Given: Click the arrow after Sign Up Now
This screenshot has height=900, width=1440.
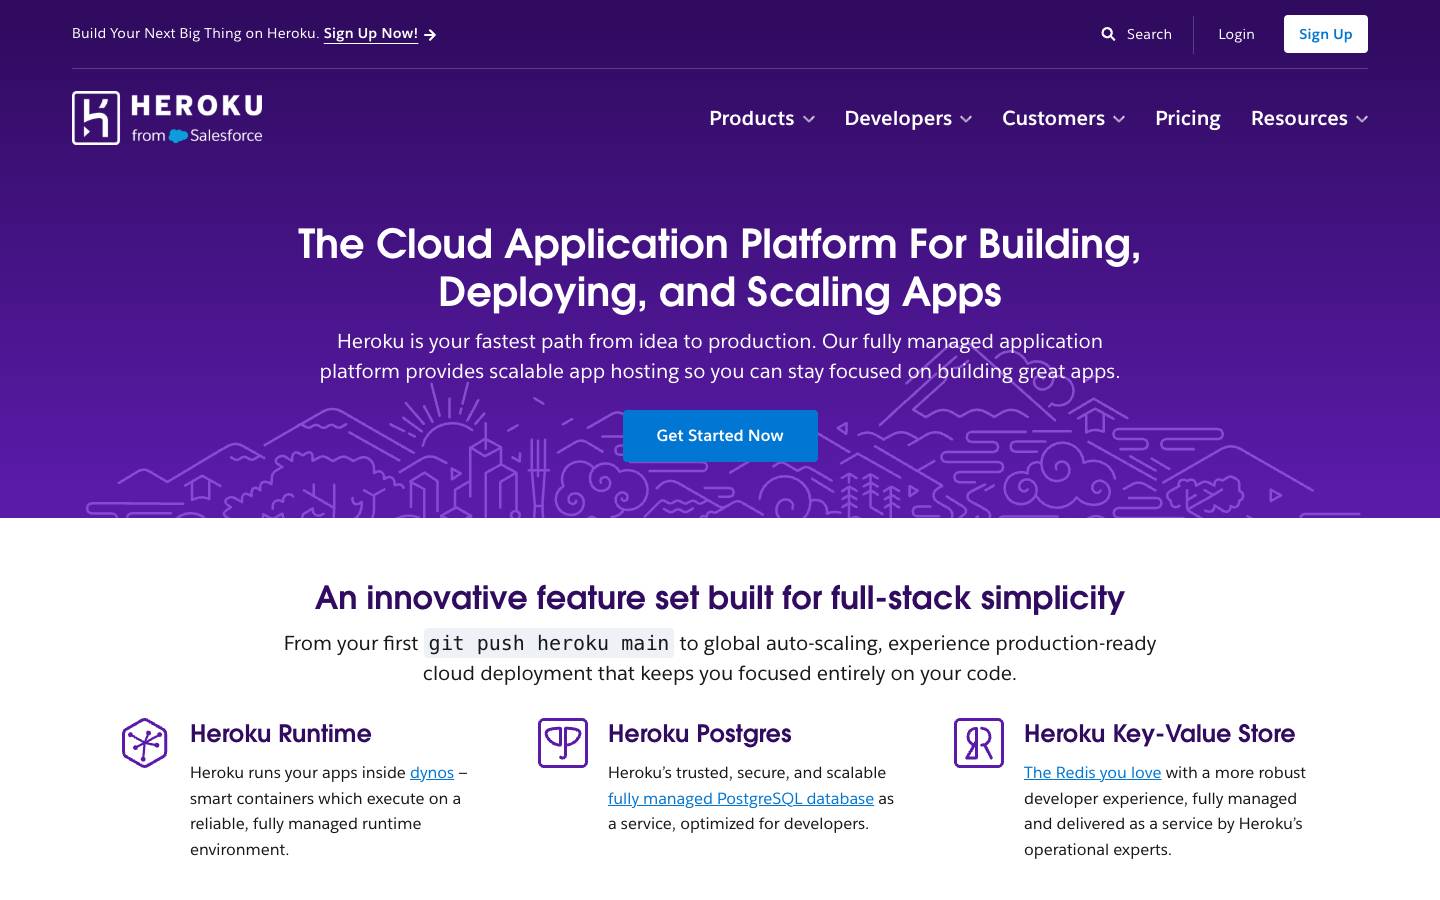Looking at the screenshot, I should 430,35.
